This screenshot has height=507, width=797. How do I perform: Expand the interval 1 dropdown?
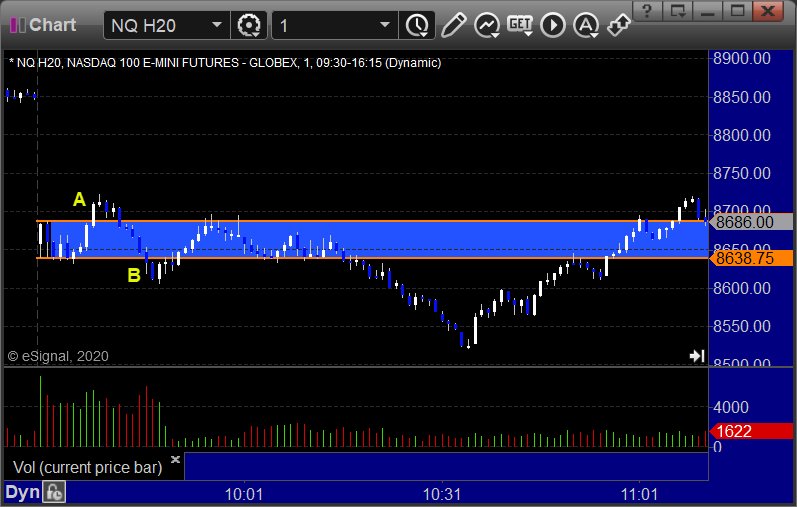[385, 25]
